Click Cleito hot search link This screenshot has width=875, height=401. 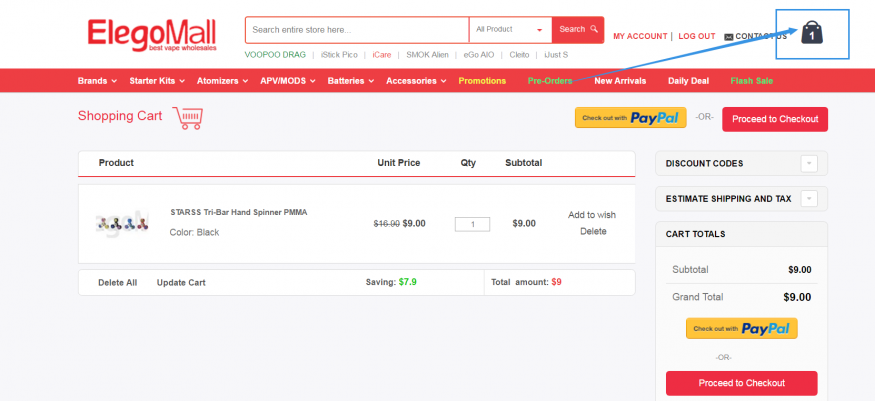pos(519,55)
